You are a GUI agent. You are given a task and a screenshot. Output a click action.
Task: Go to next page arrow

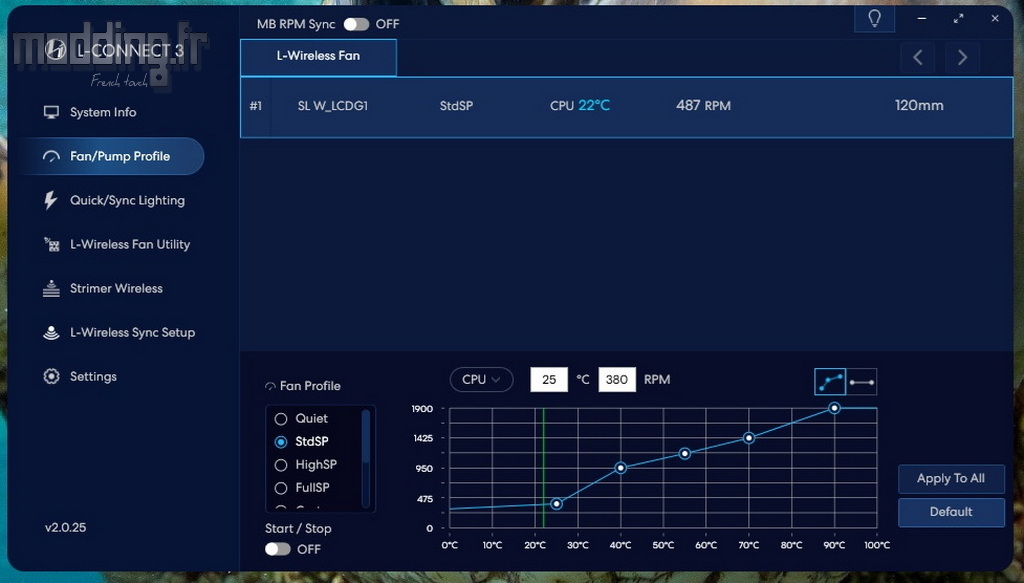coord(962,57)
